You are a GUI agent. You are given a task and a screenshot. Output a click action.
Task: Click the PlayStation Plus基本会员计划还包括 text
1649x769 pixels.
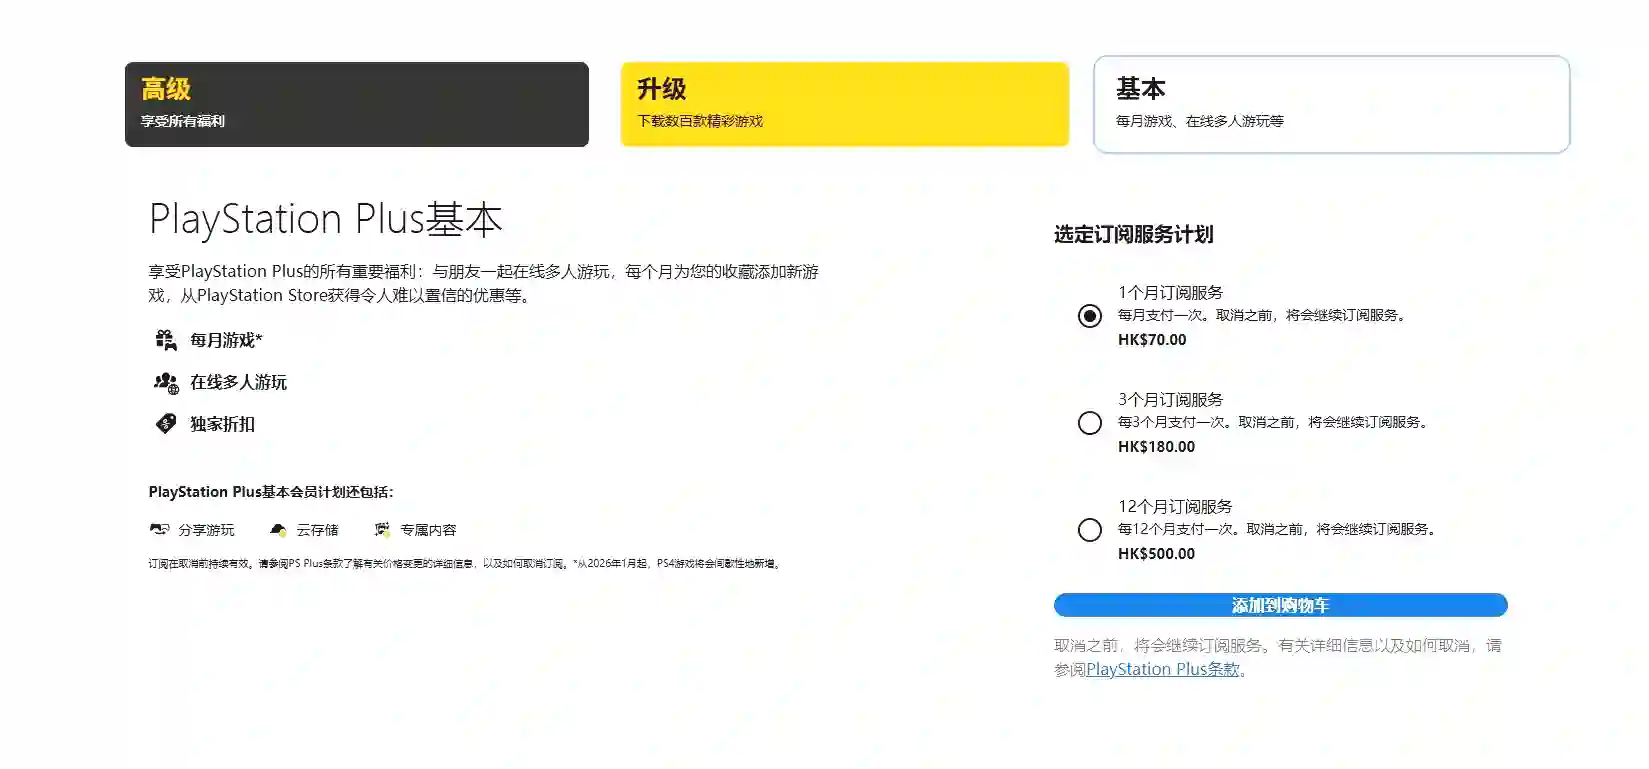[x=271, y=492]
